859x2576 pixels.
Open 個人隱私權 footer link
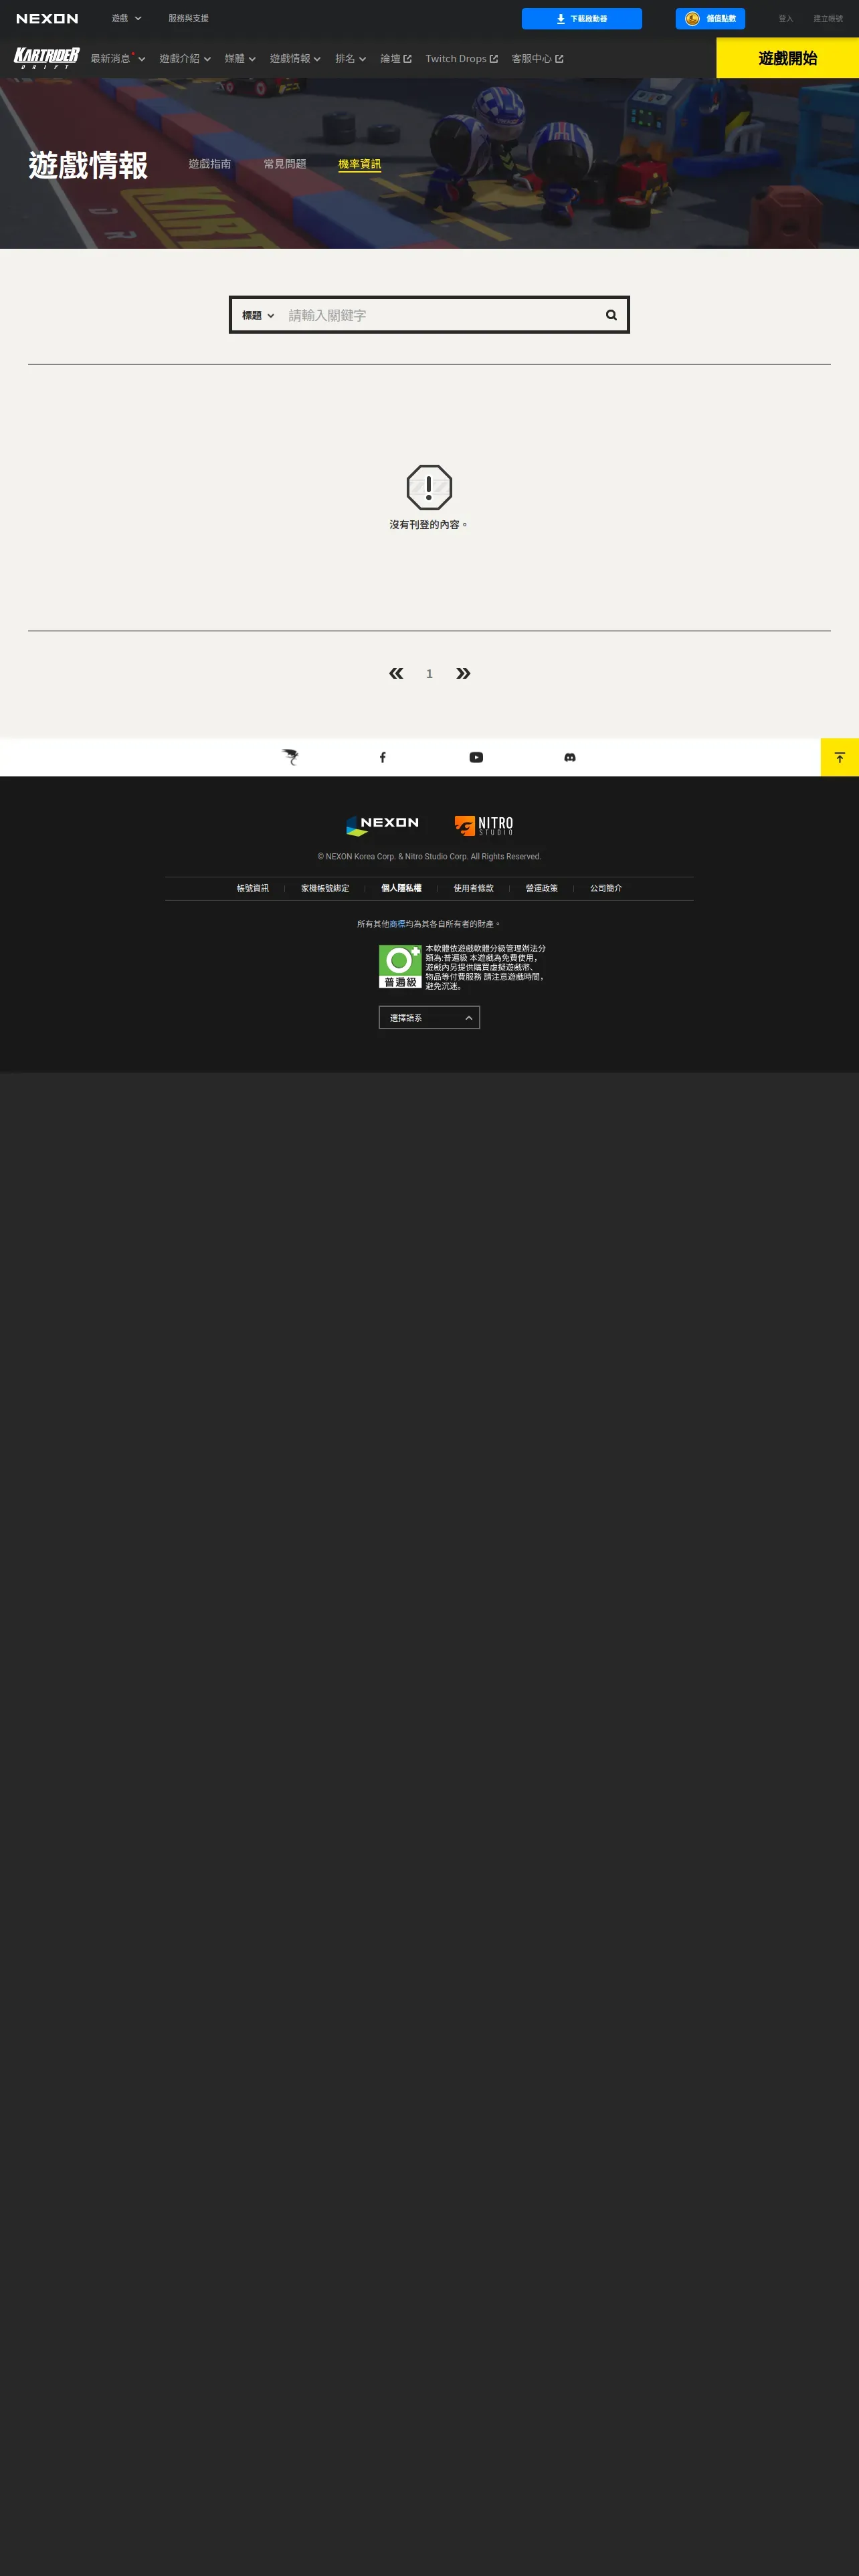(401, 888)
